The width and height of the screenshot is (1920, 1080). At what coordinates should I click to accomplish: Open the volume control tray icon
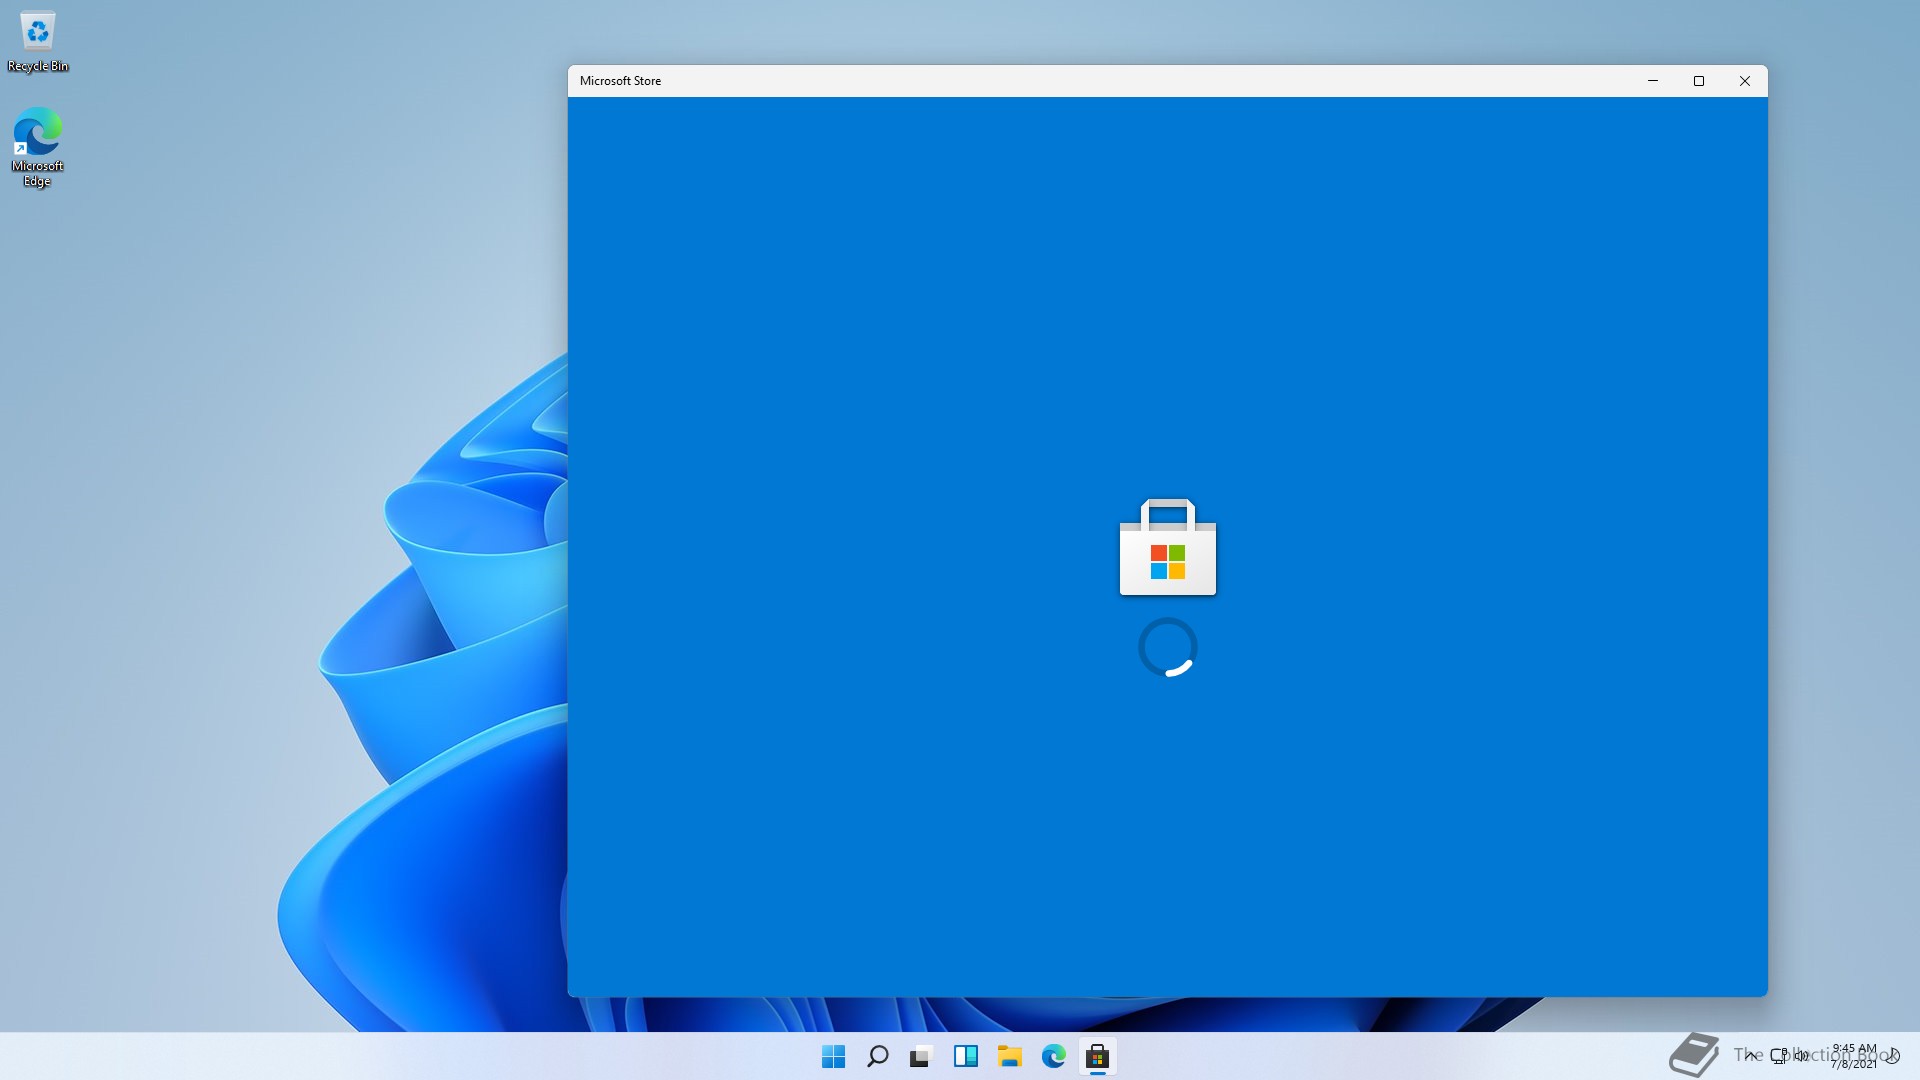pos(1801,1056)
